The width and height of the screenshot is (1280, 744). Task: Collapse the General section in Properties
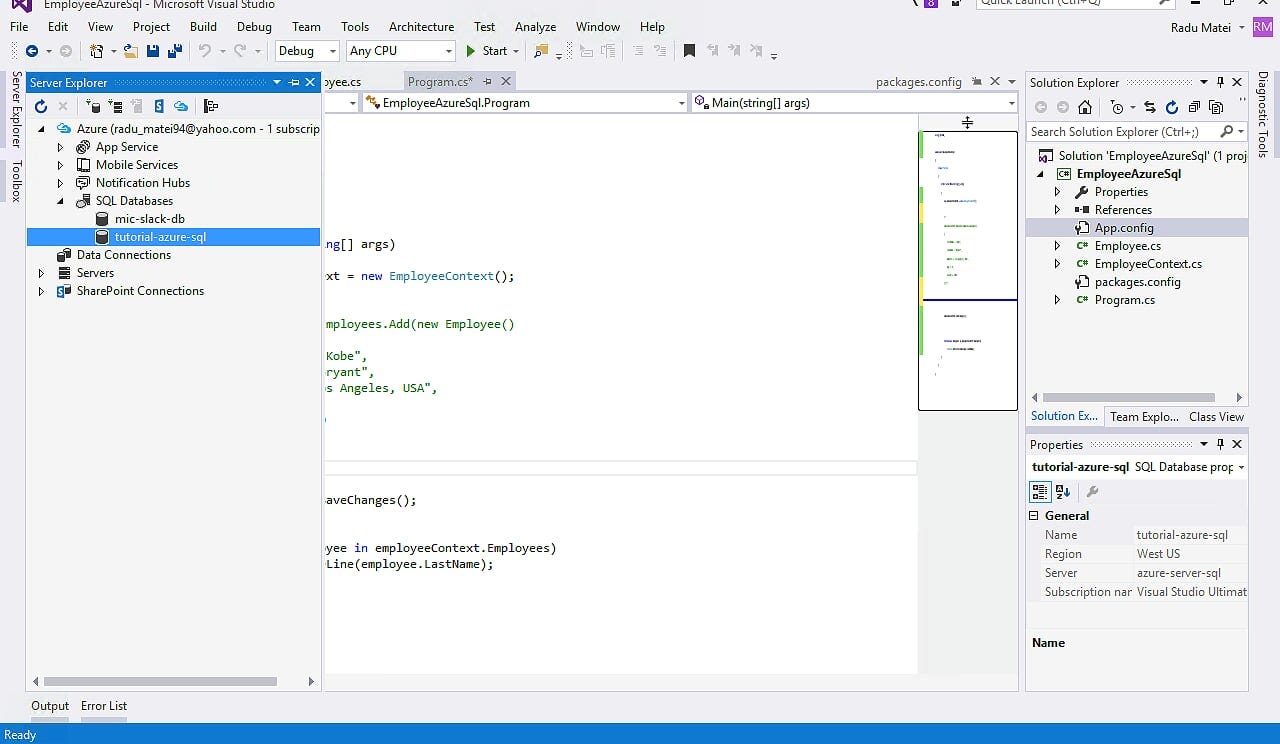point(1034,515)
